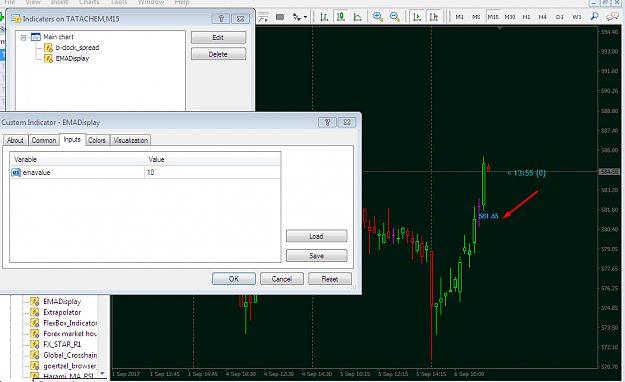Select the M1 timeframe

point(460,17)
